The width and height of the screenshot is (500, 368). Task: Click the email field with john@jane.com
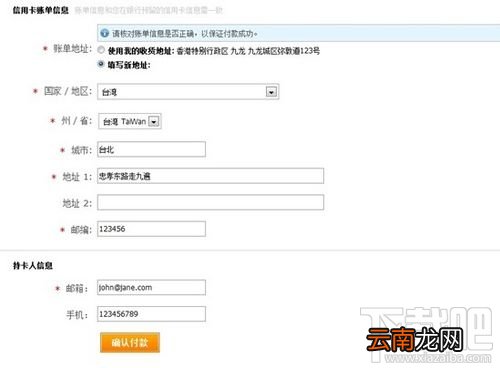tap(151, 287)
